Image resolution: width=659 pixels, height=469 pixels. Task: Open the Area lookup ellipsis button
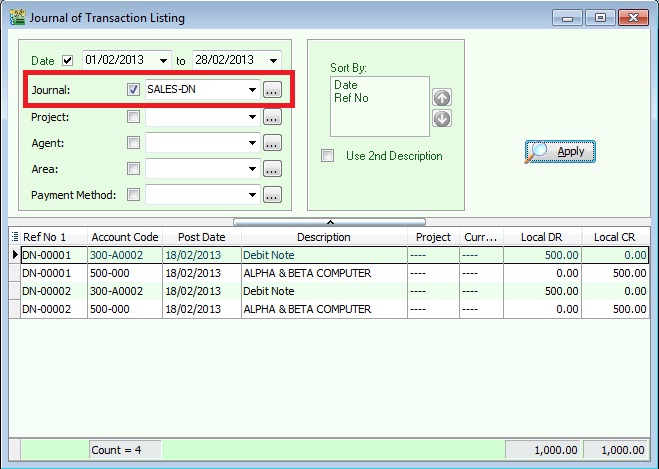(x=272, y=169)
